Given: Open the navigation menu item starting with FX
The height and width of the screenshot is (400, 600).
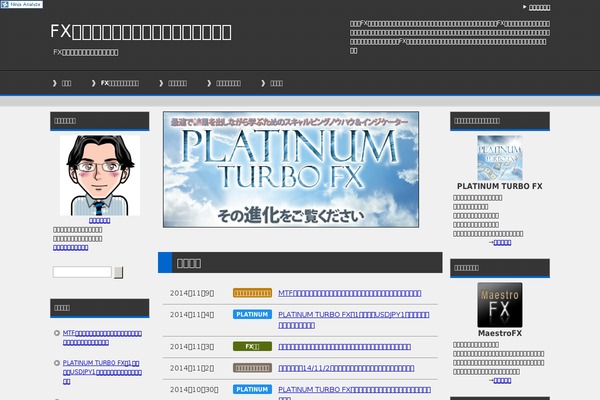Looking at the screenshot, I should click(120, 83).
